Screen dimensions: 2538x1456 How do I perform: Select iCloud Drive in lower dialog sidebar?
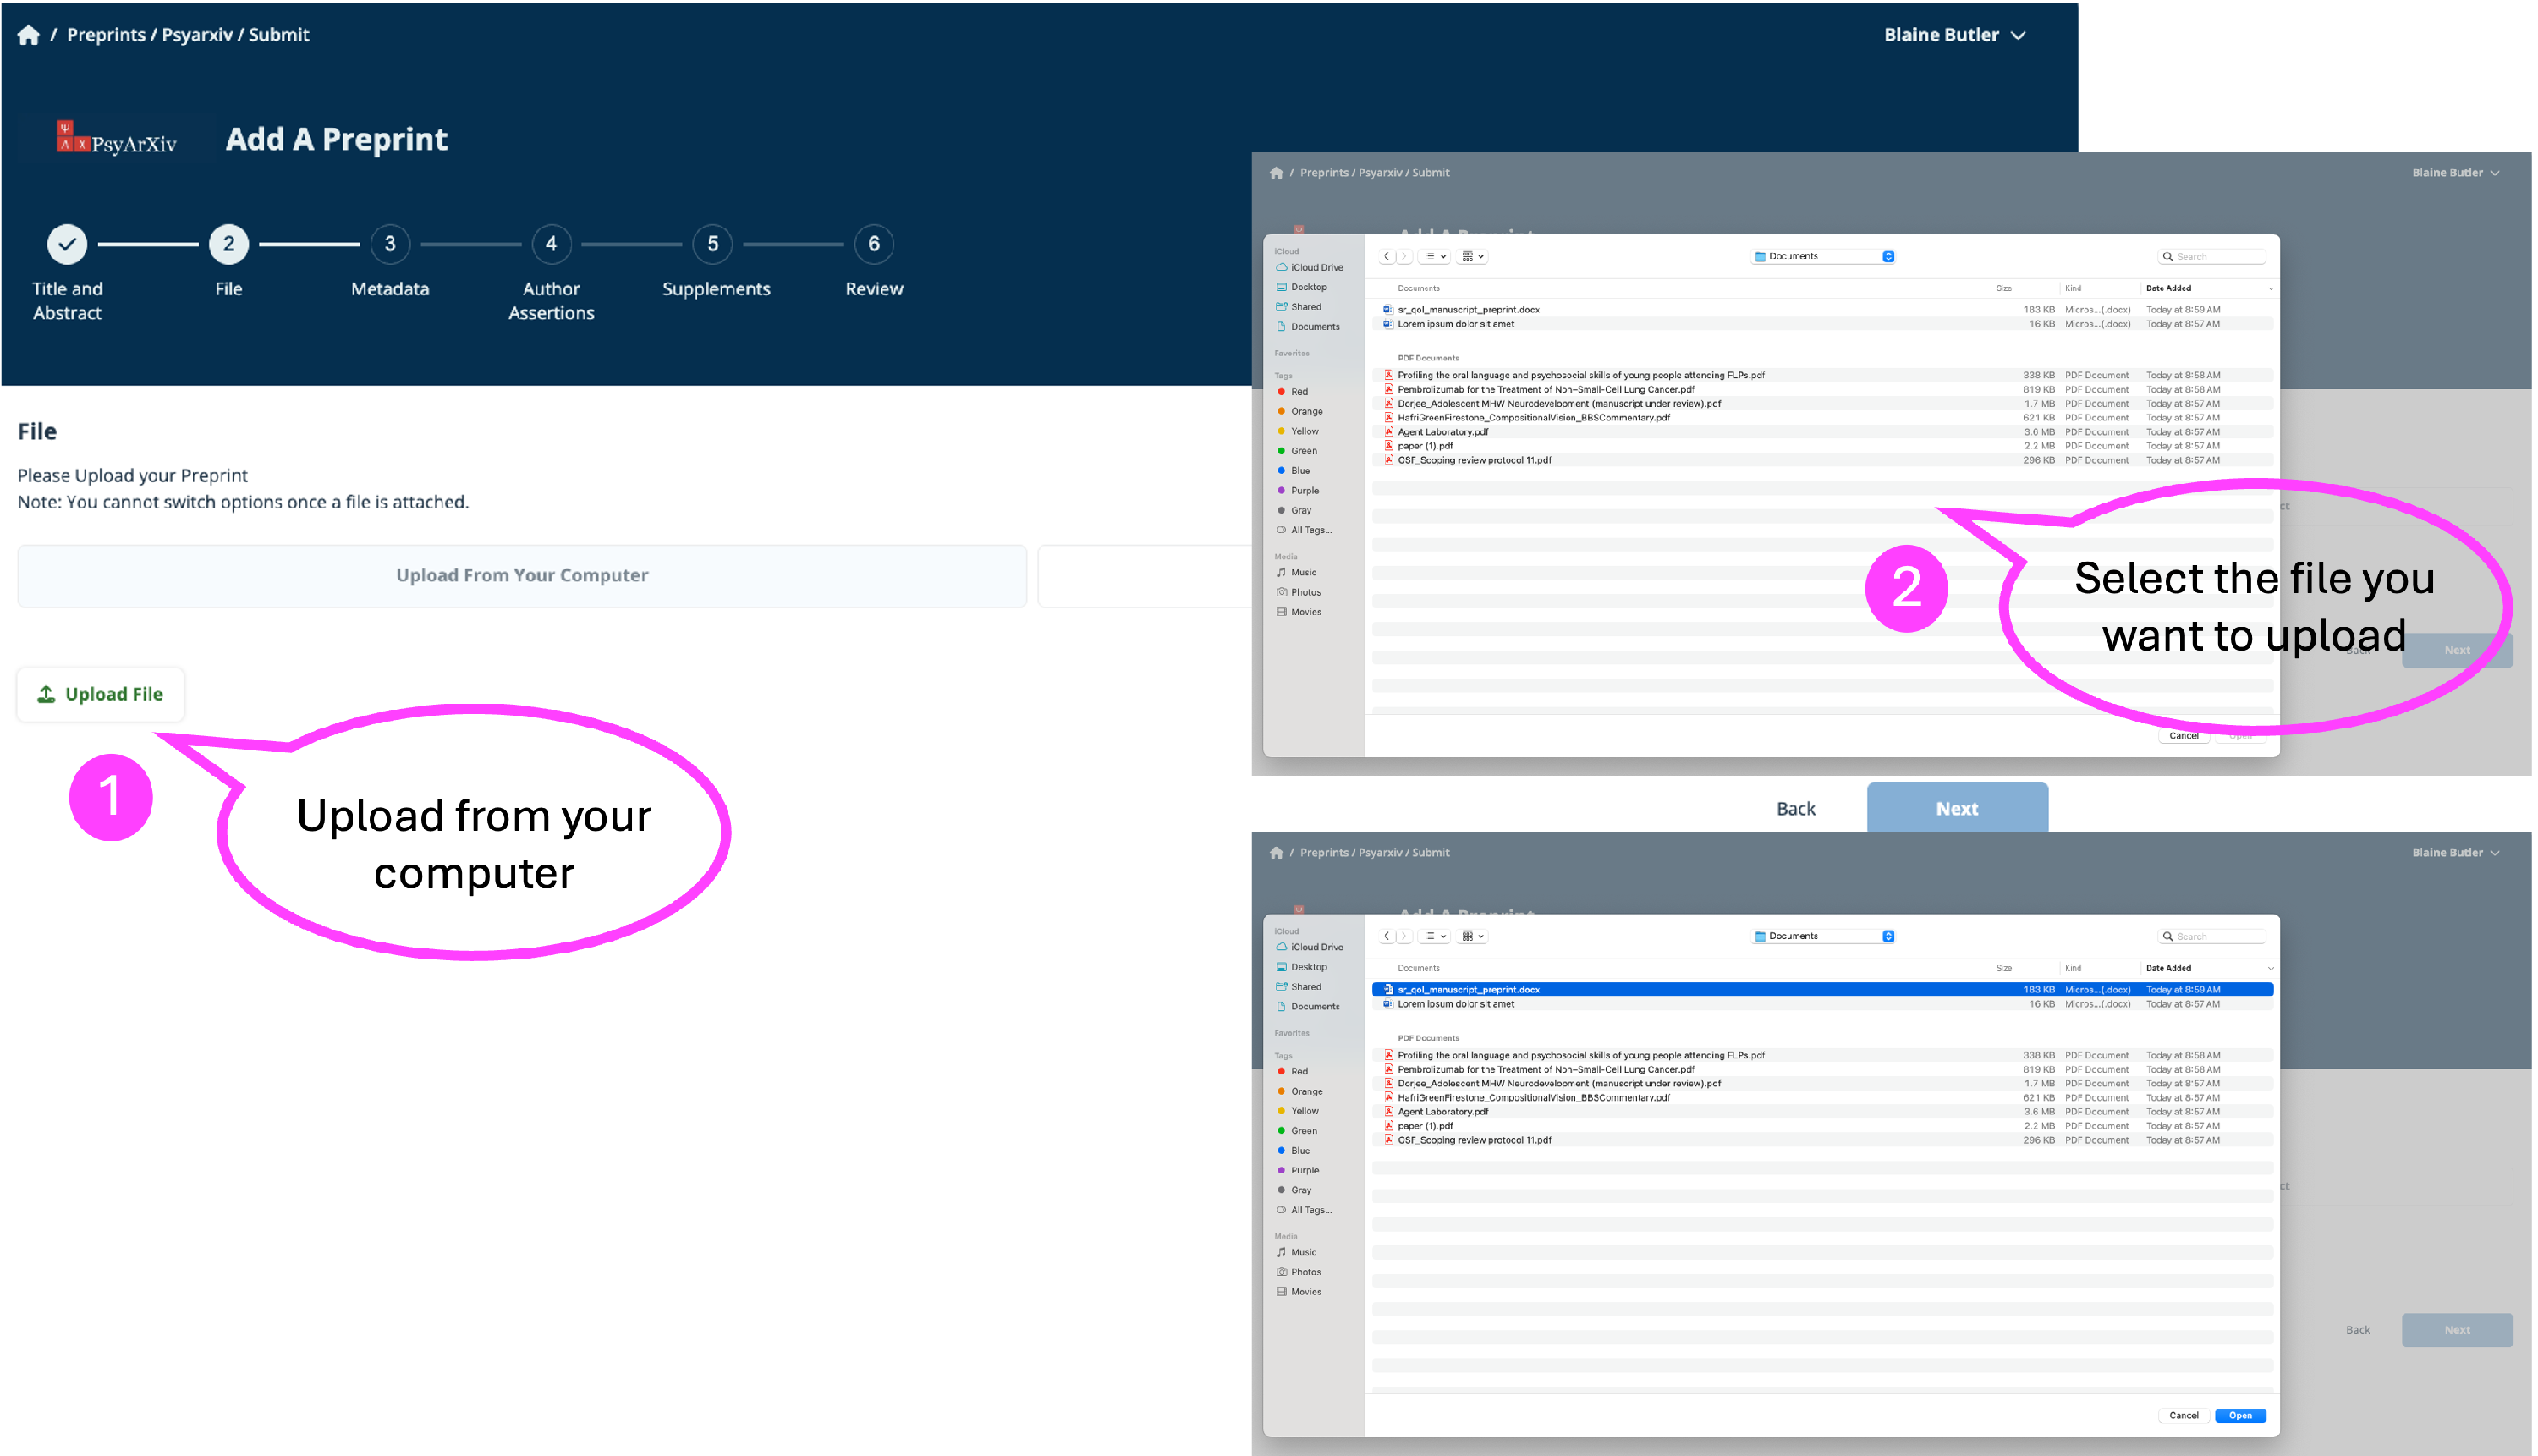pos(1316,947)
